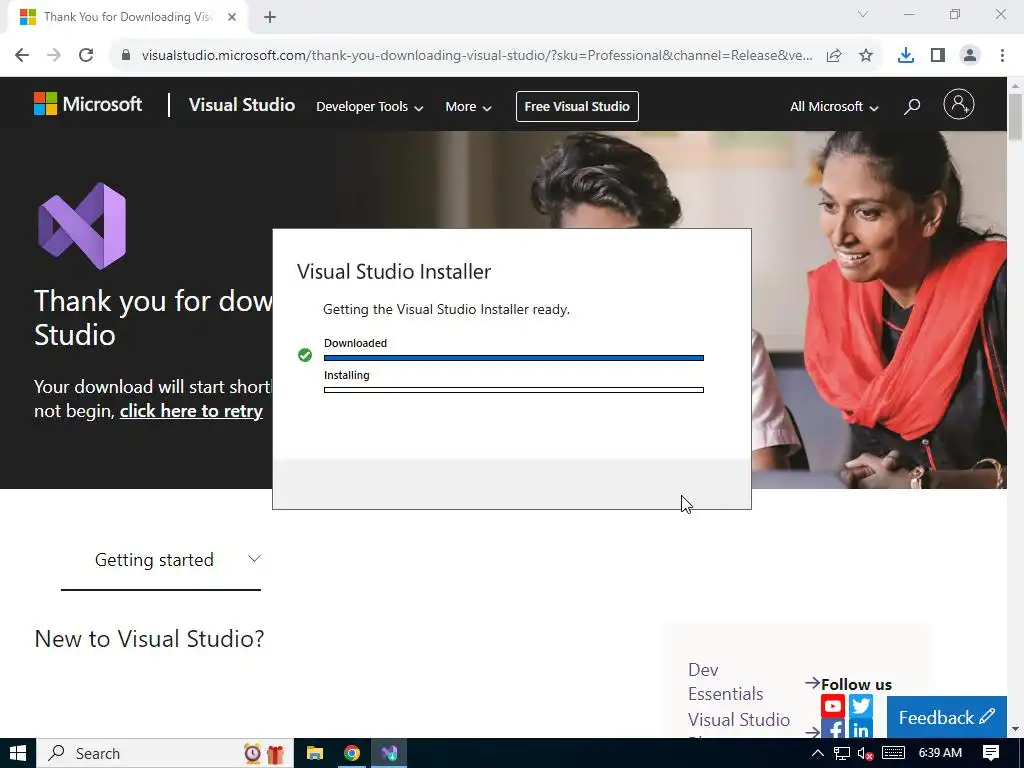Open the tab search chevron in Chrome
1024x768 pixels.
click(x=863, y=14)
